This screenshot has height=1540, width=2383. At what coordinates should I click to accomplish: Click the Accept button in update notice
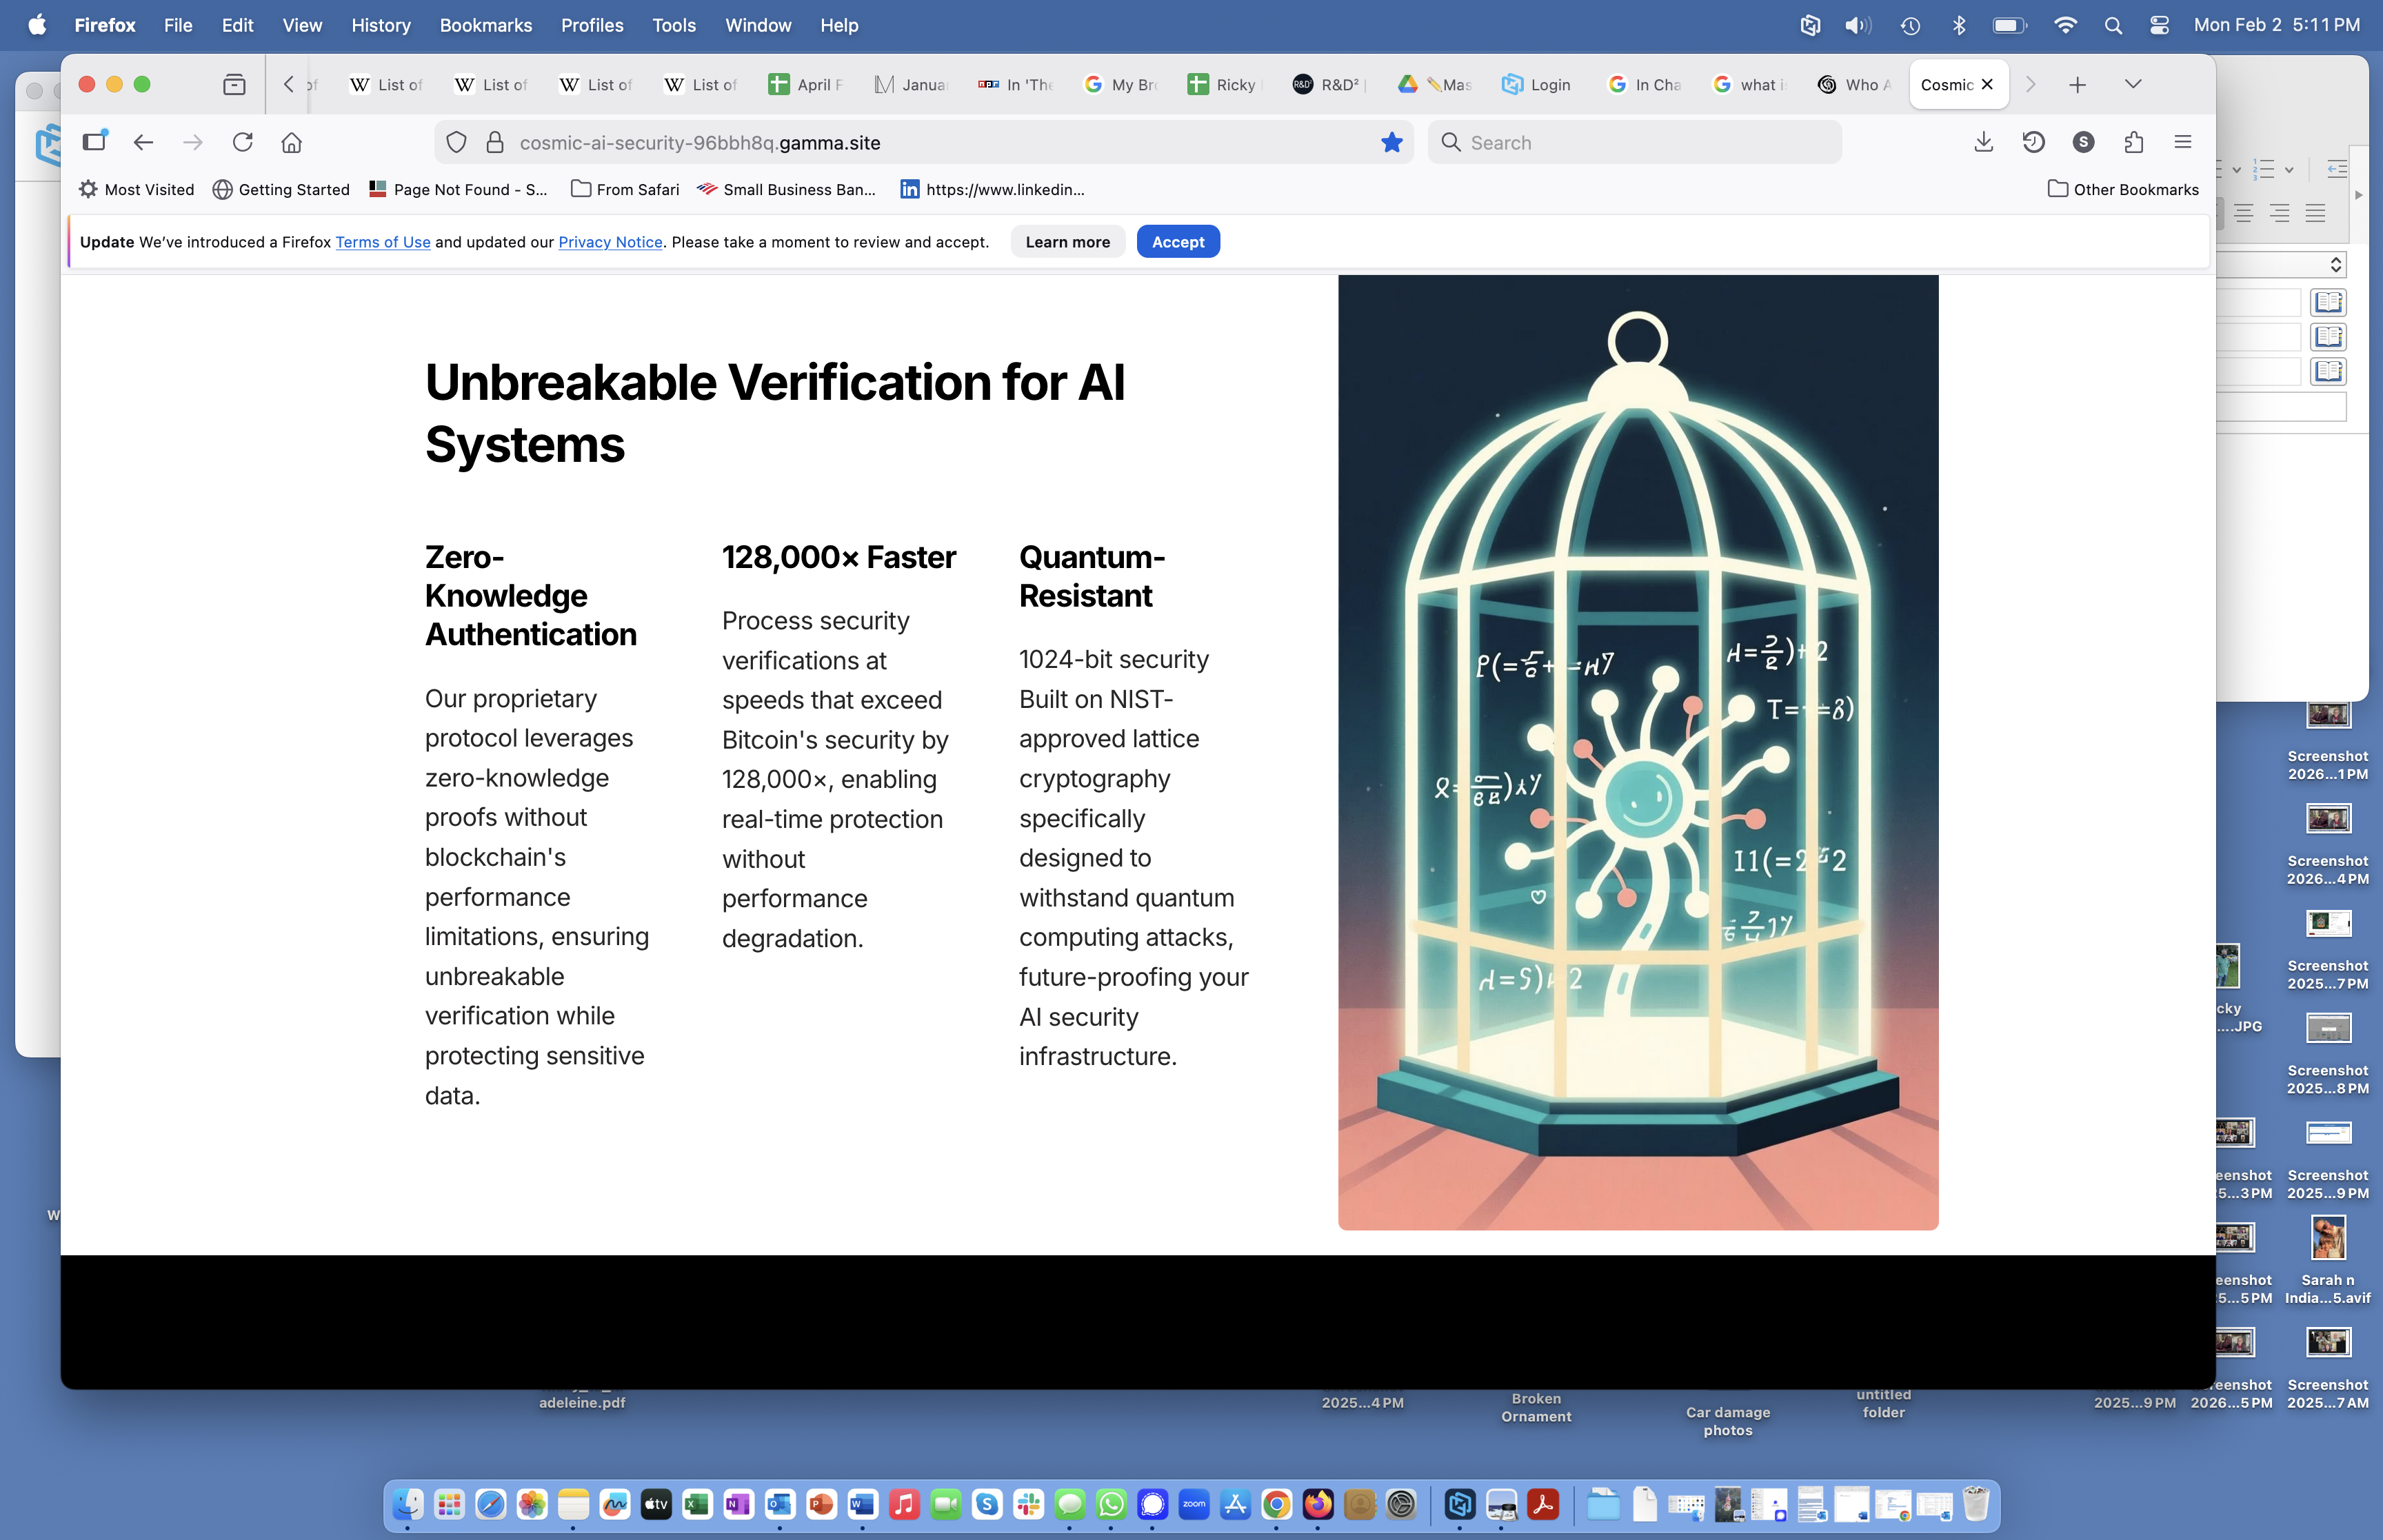point(1177,241)
